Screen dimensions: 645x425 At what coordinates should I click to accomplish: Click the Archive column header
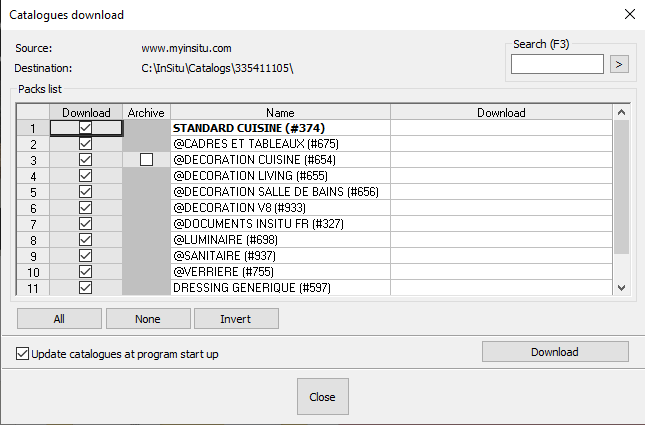pyautogui.click(x=147, y=113)
